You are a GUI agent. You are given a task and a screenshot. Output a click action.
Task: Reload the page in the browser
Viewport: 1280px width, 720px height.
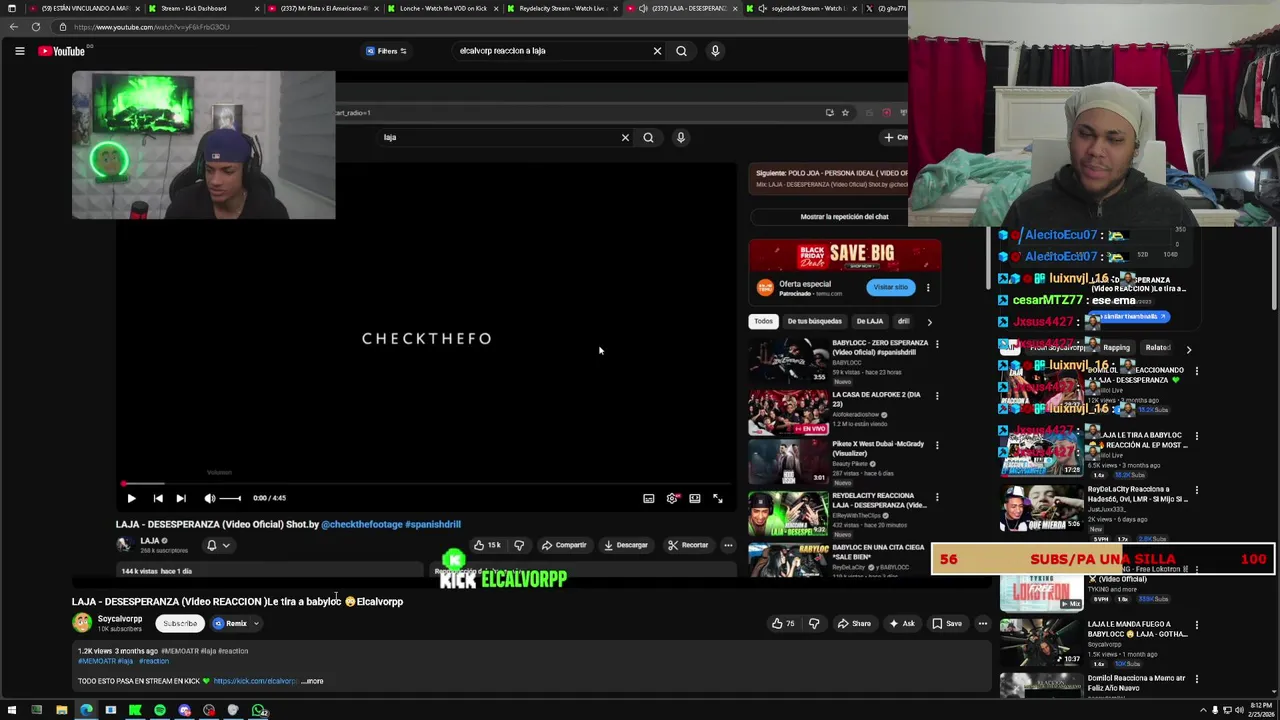36,27
